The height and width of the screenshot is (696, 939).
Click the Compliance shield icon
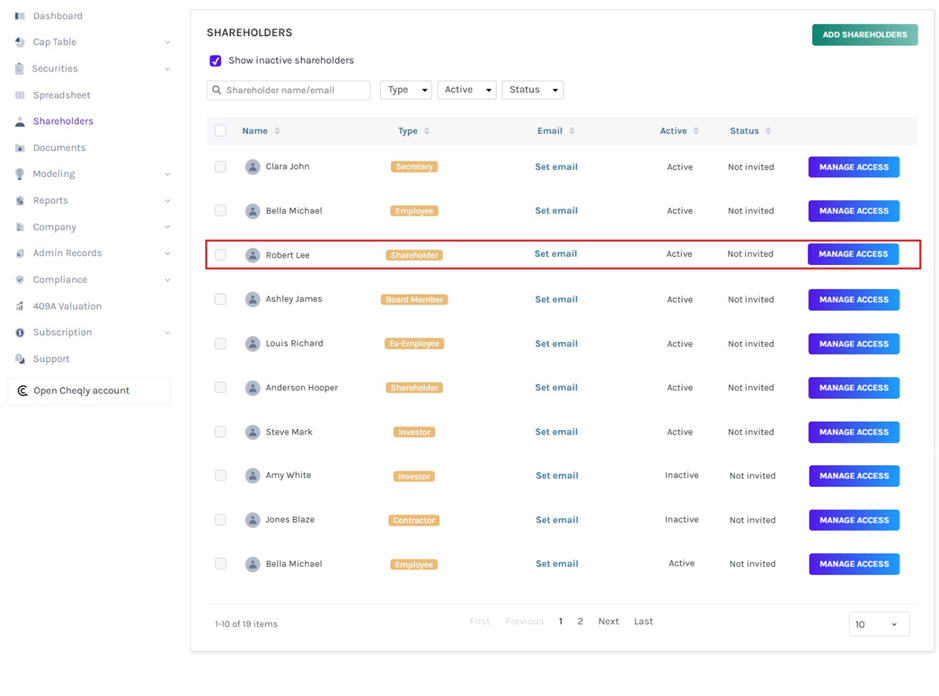pyautogui.click(x=20, y=280)
